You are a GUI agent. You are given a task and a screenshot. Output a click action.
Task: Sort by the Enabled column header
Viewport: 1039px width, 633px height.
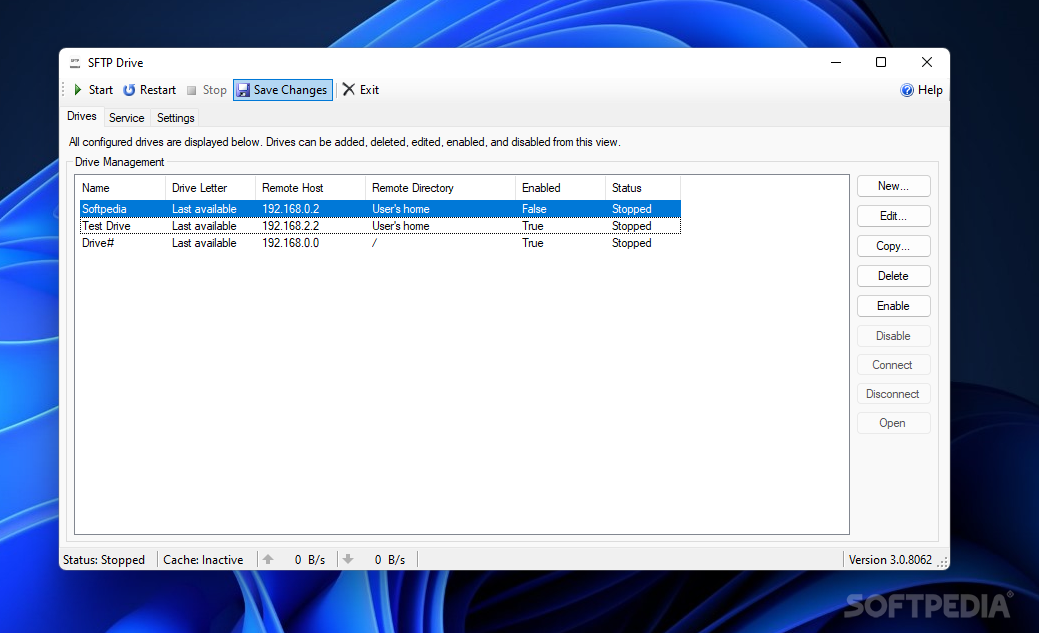click(560, 188)
